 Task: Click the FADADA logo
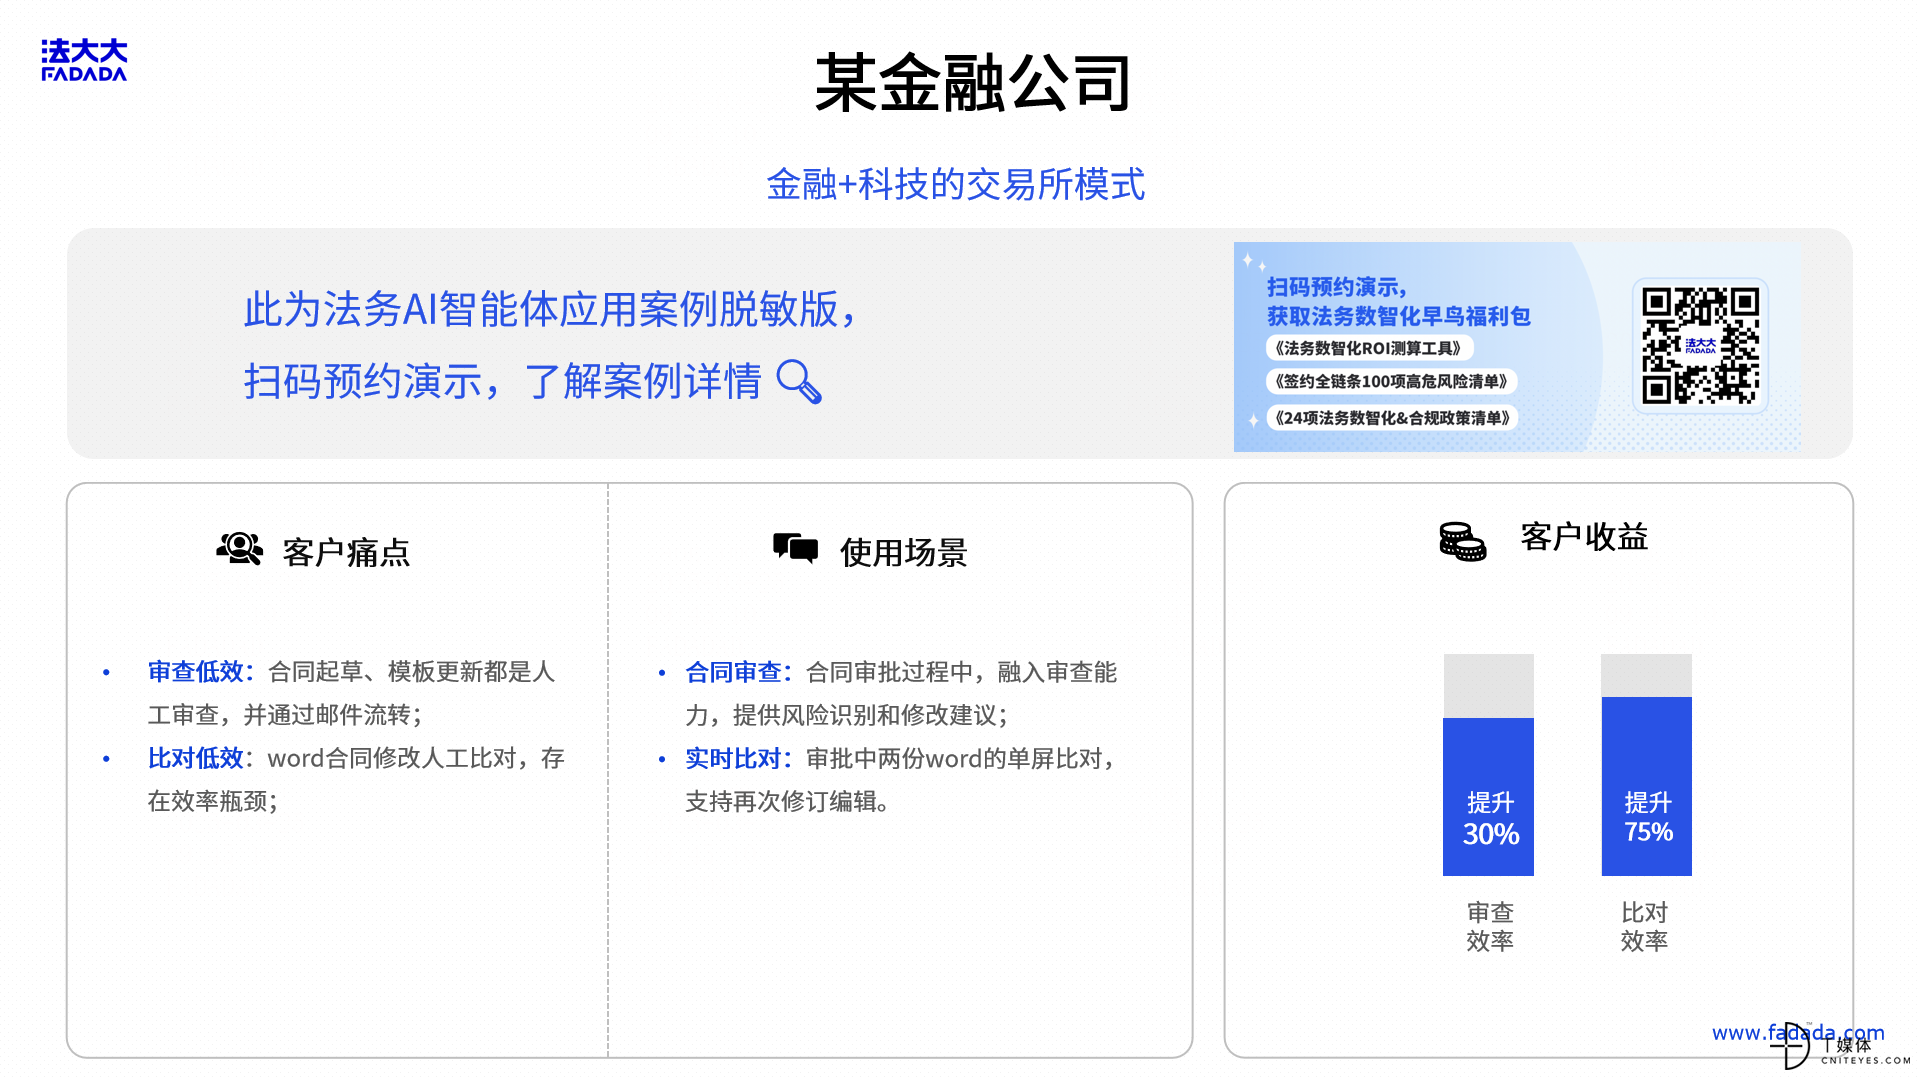tap(84, 60)
